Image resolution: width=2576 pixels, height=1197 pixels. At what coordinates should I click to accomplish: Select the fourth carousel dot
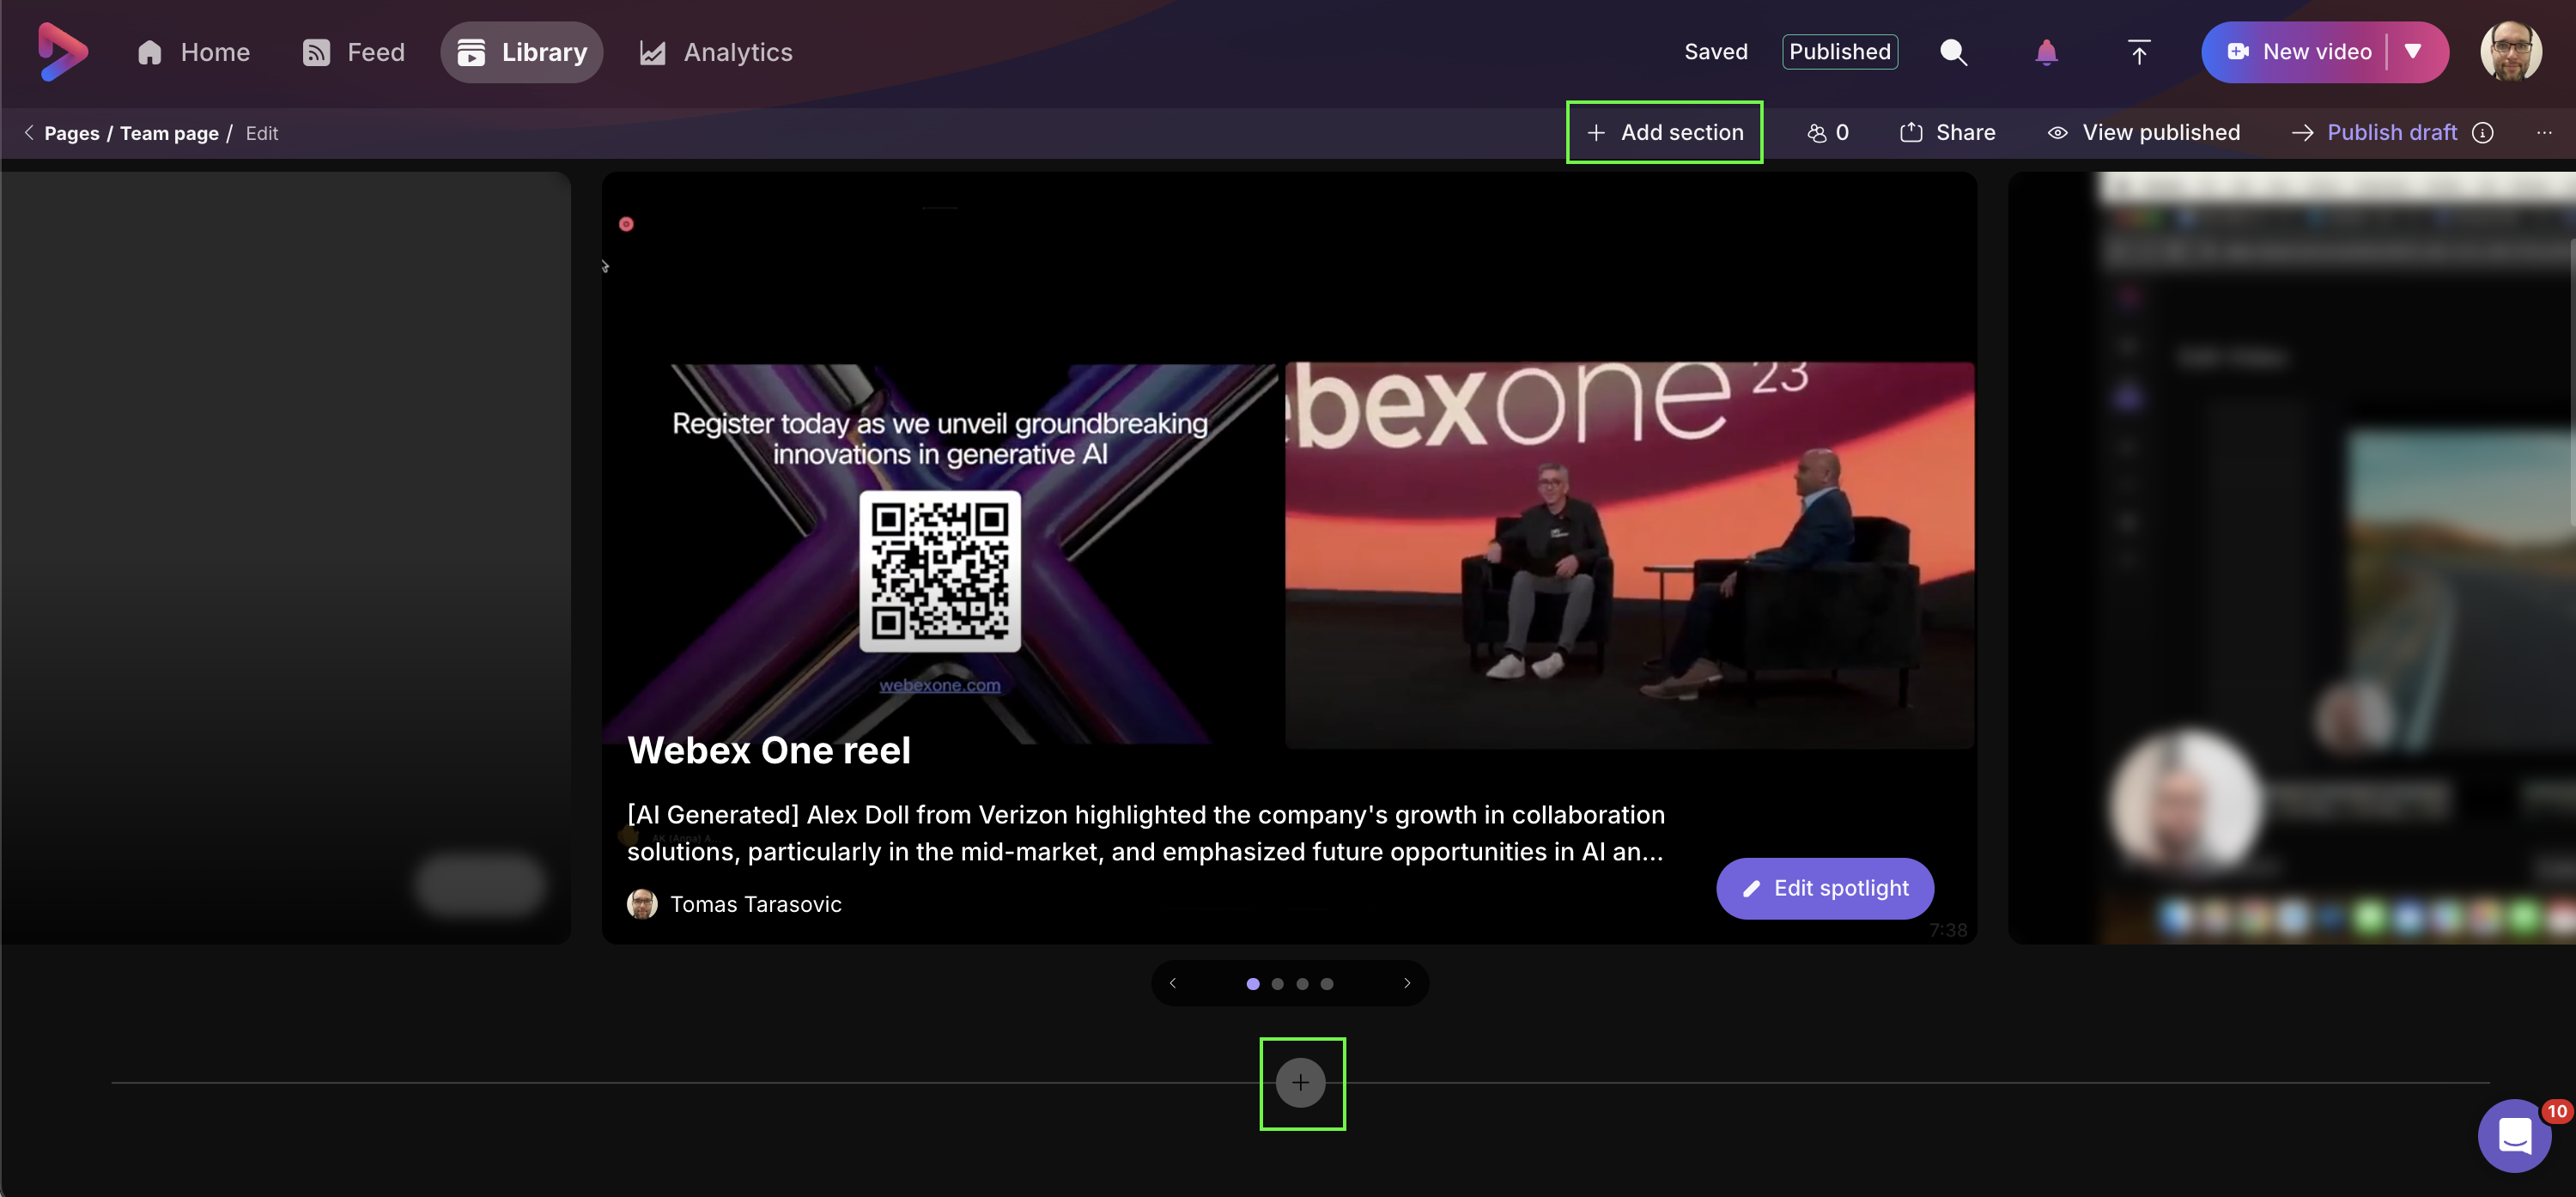tap(1327, 984)
